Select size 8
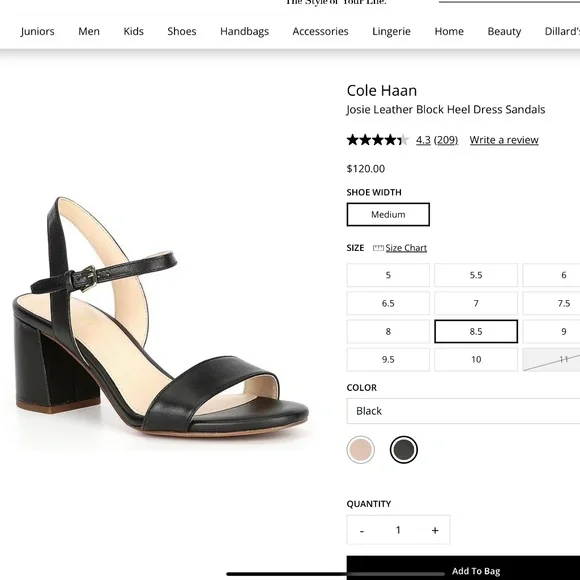This screenshot has height=580, width=580. coord(388,331)
